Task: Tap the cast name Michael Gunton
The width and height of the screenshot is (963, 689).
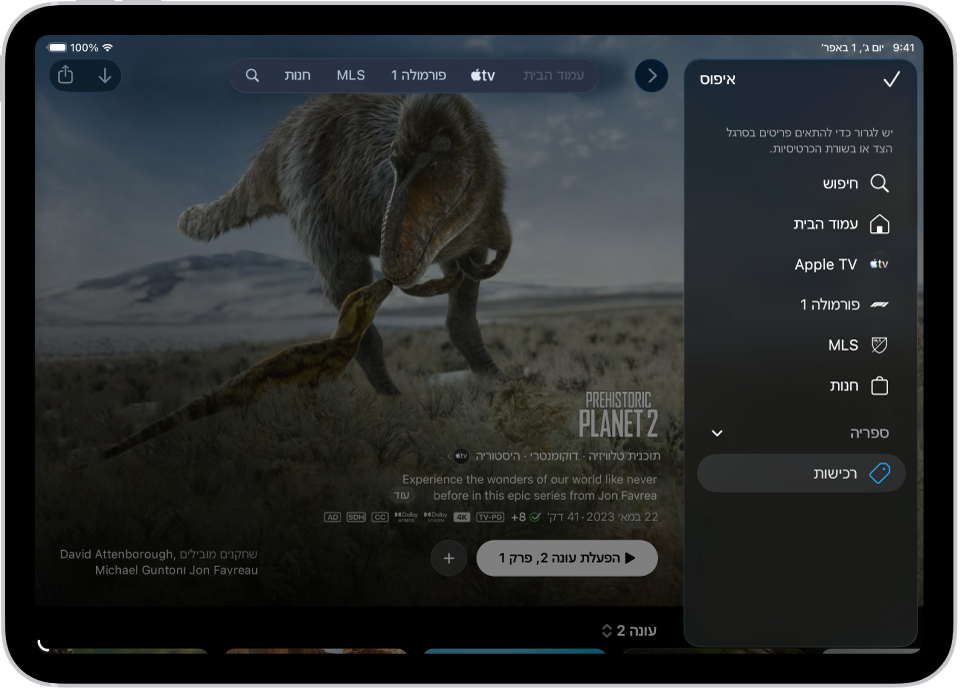Action: tap(141, 570)
